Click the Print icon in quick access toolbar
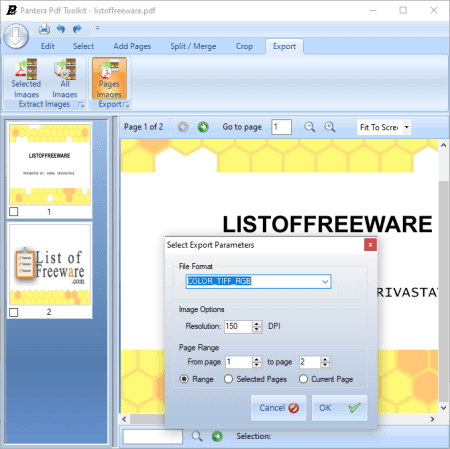The height and width of the screenshot is (449, 450). click(x=44, y=29)
